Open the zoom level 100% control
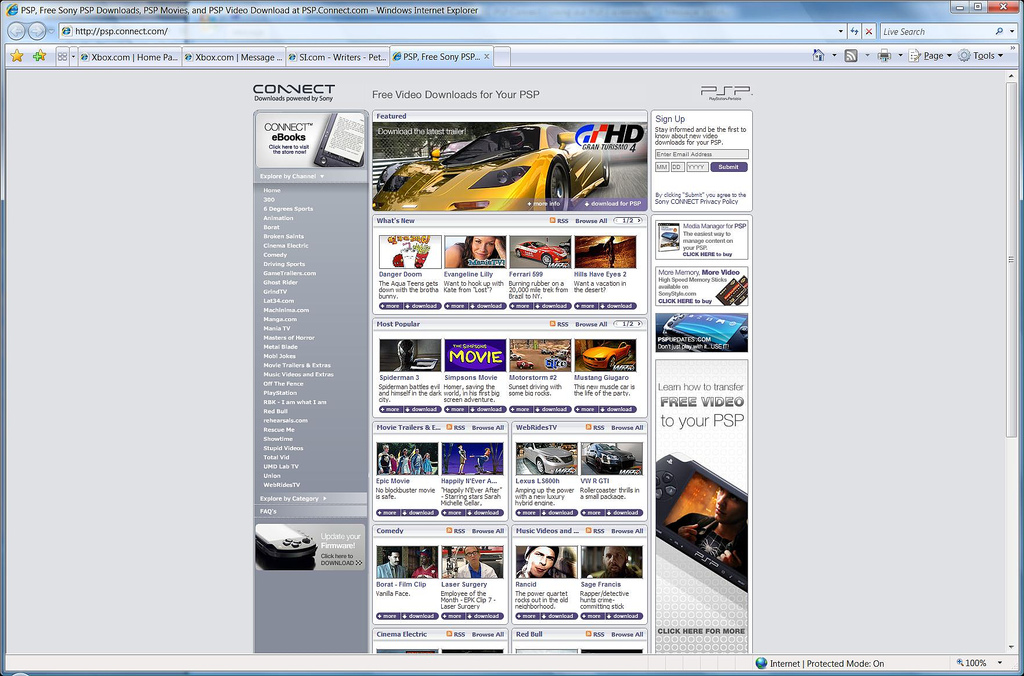1024x676 pixels. (x=977, y=663)
